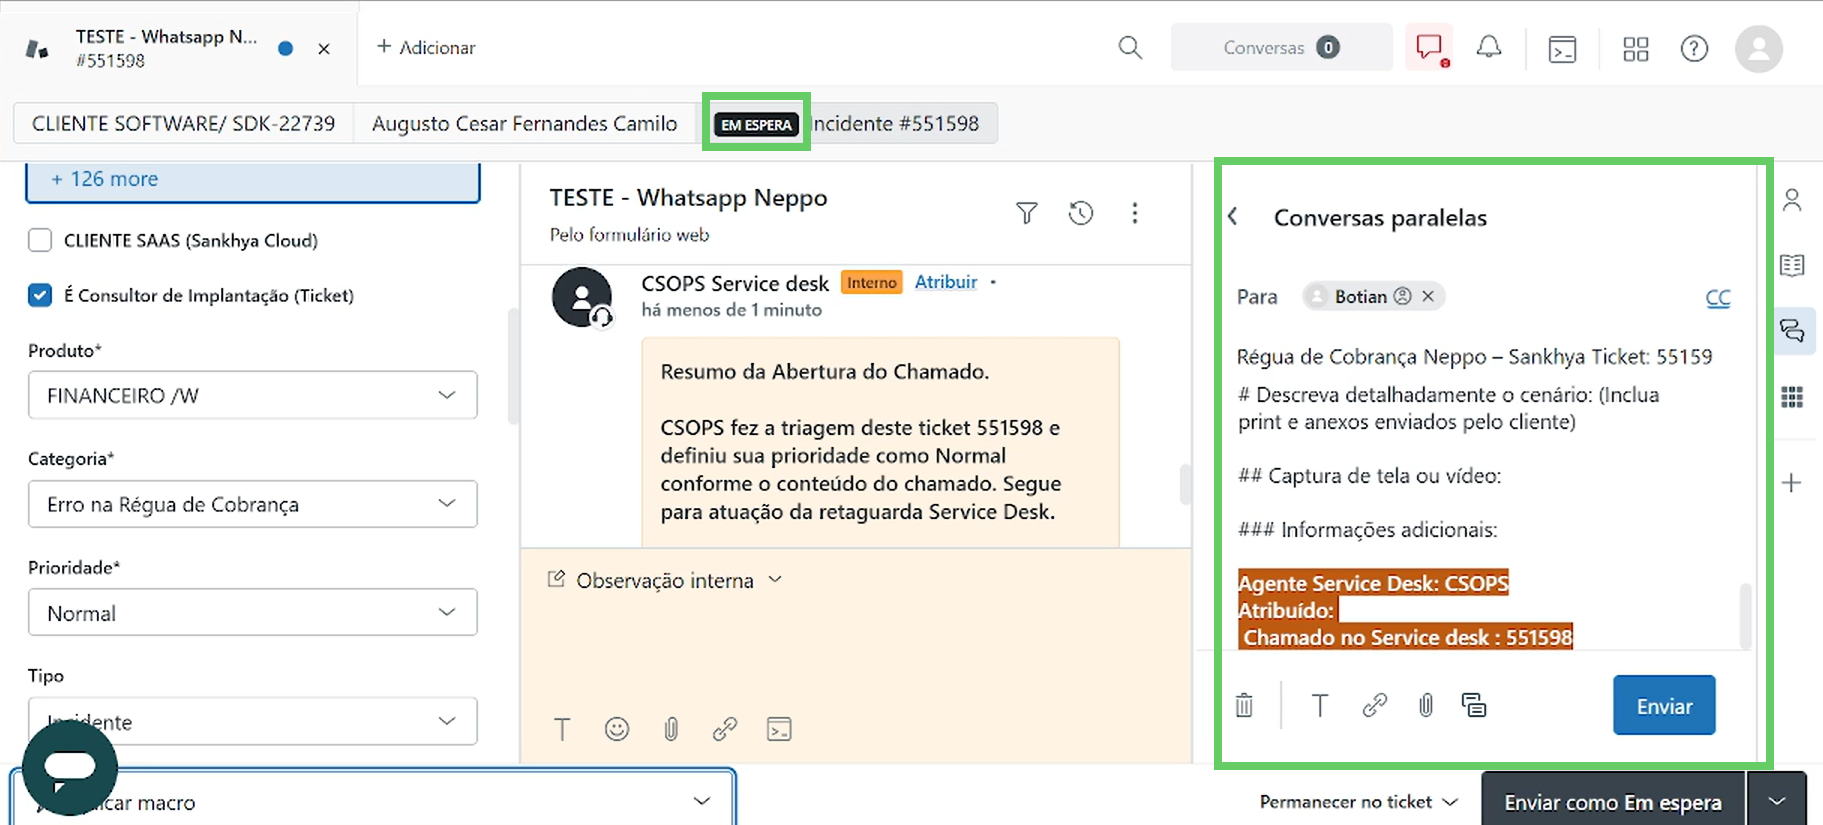Viewport: 1823px width, 825px height.
Task: Check CLIENTE SAAS (Sankhya Cloud) checkbox
Action: tap(40, 240)
